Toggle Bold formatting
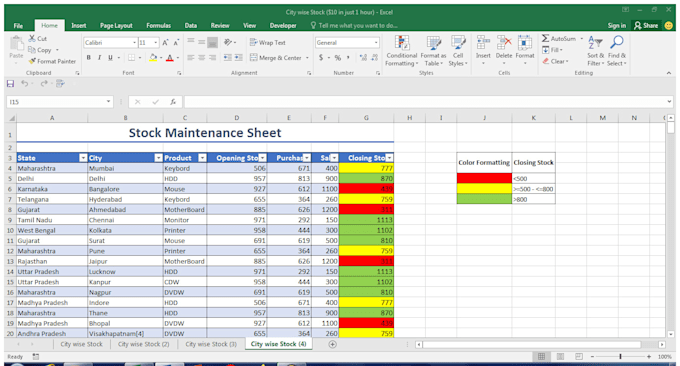Viewport: 680px width, 366px height. (88, 57)
